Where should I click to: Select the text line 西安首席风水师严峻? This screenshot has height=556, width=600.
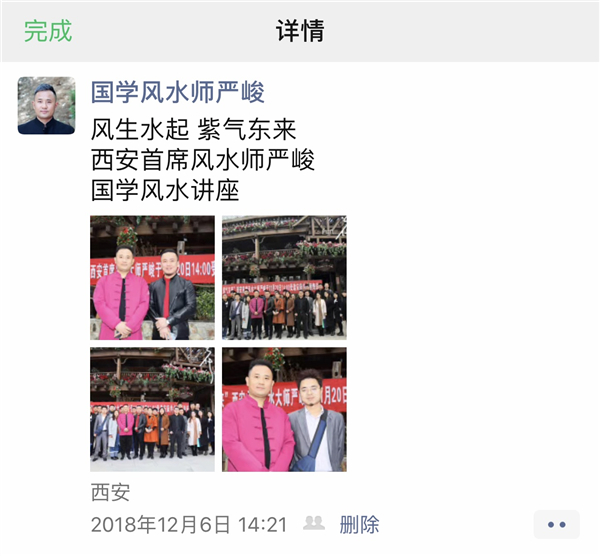click(203, 160)
